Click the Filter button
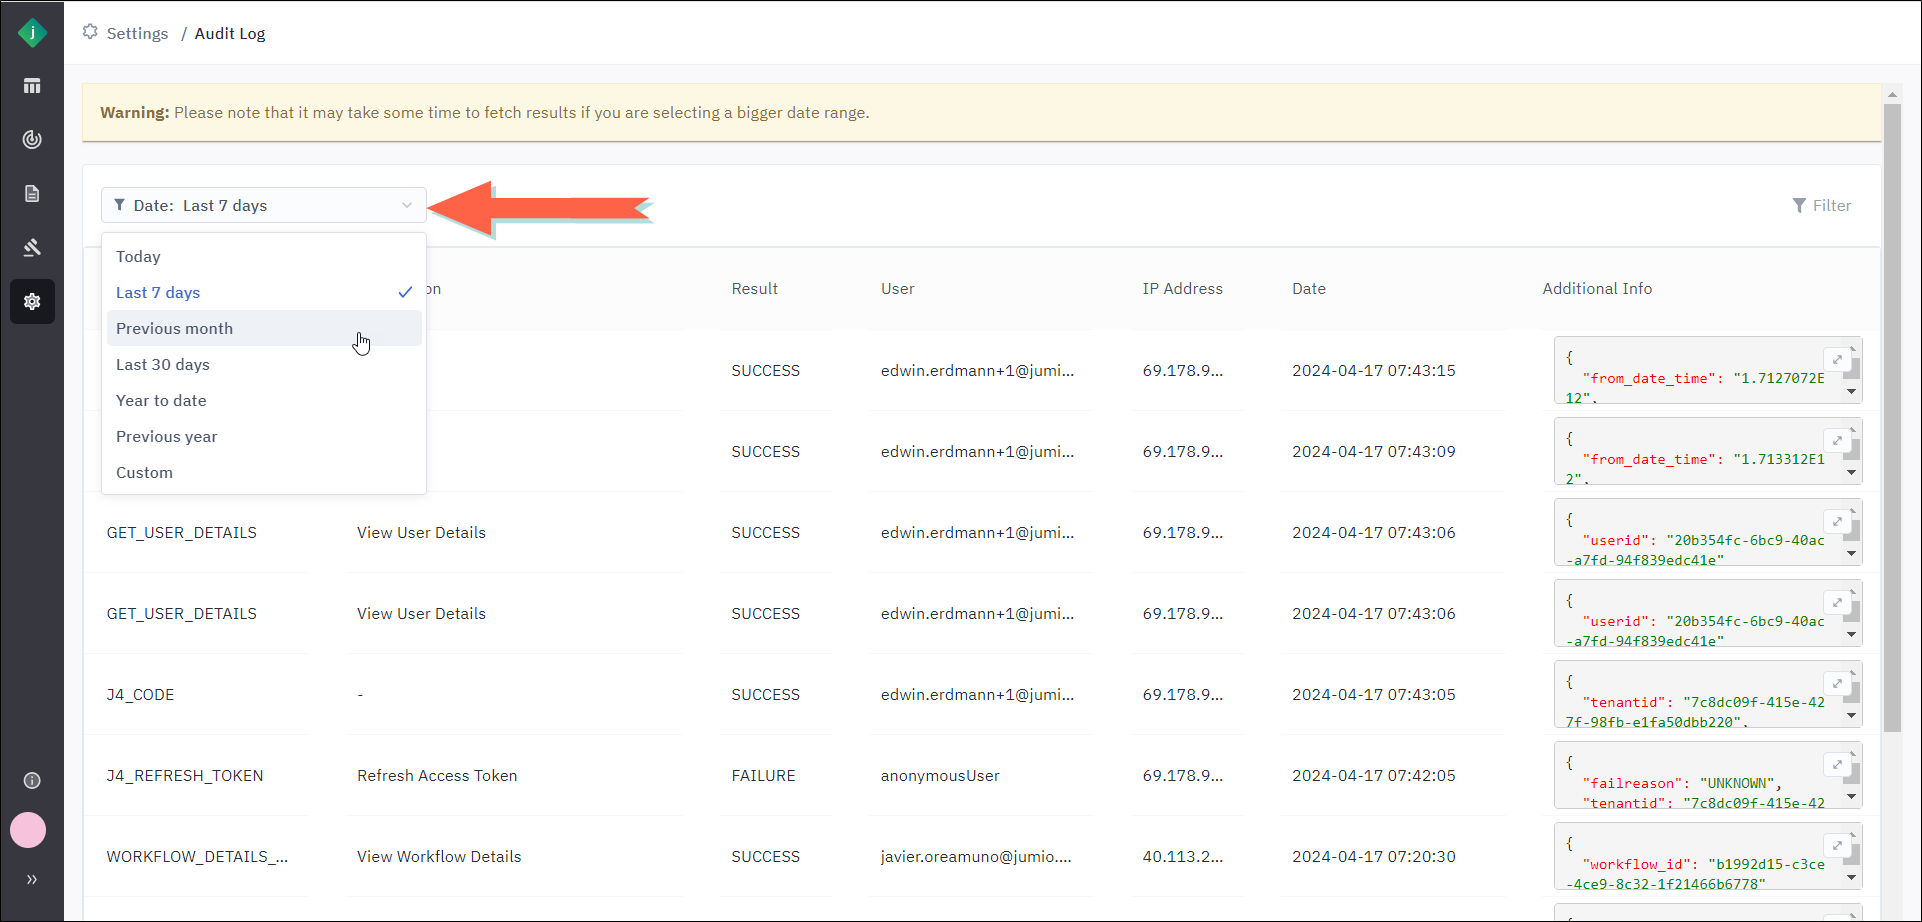Image resolution: width=1922 pixels, height=922 pixels. 1822,205
